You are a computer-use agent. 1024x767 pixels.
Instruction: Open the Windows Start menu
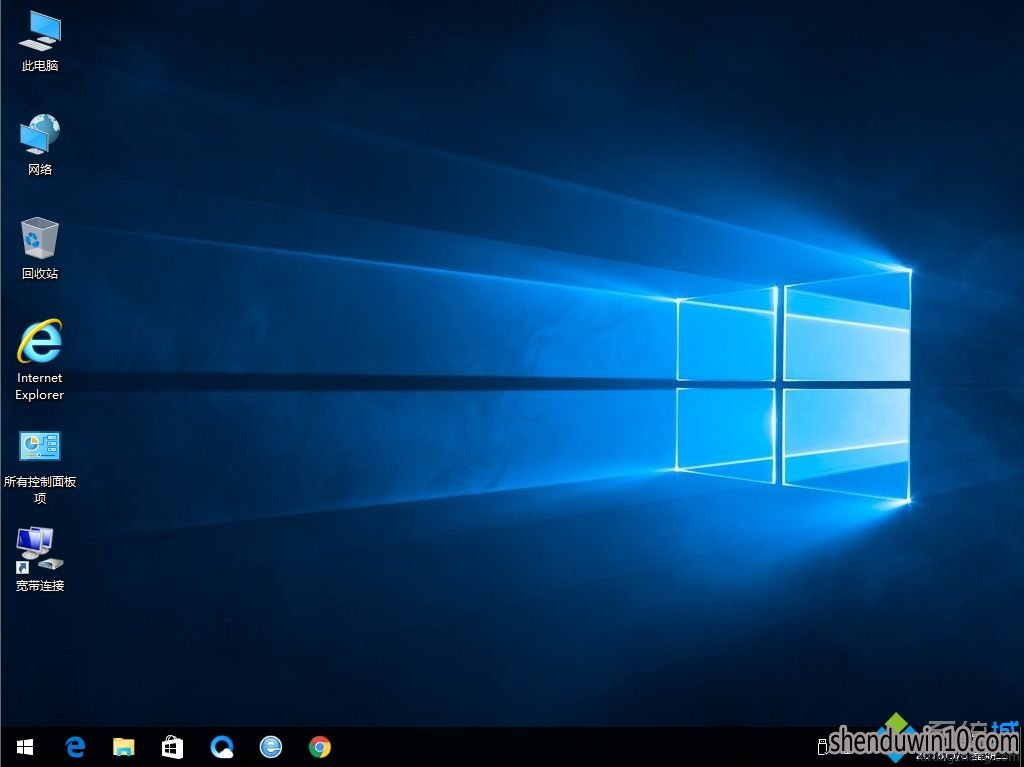tap(25, 747)
